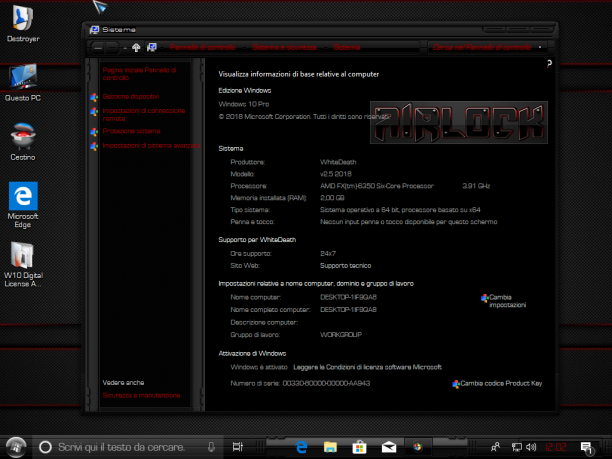This screenshot has height=459, width=612.
Task: Click the WORKGROUP value
Action: pos(341,334)
